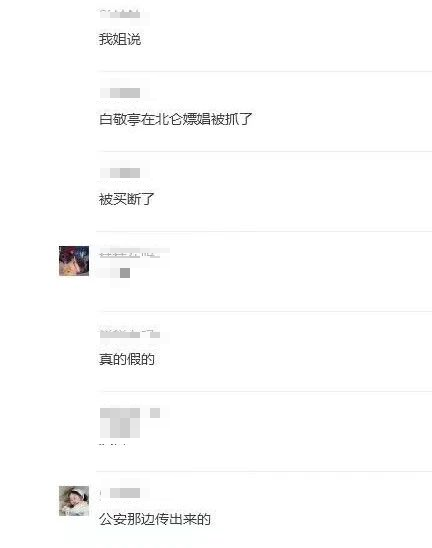The height and width of the screenshot is (548, 432).
Task: Click blurred sender name above the 北仑 message
Action: tap(120, 93)
